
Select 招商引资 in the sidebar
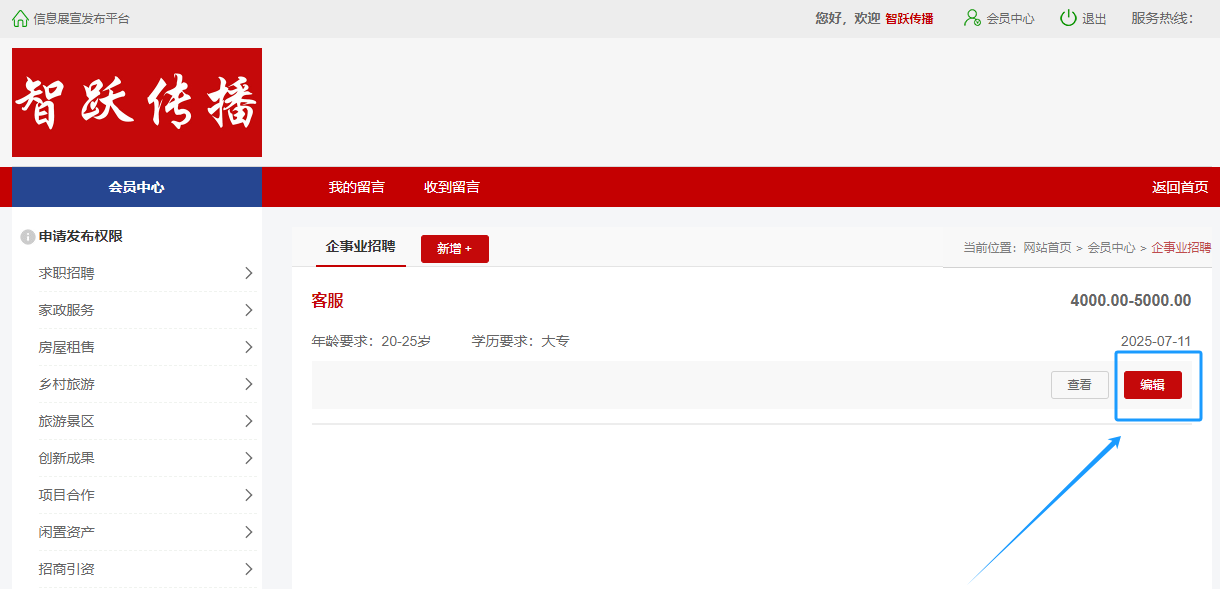pyautogui.click(x=67, y=569)
